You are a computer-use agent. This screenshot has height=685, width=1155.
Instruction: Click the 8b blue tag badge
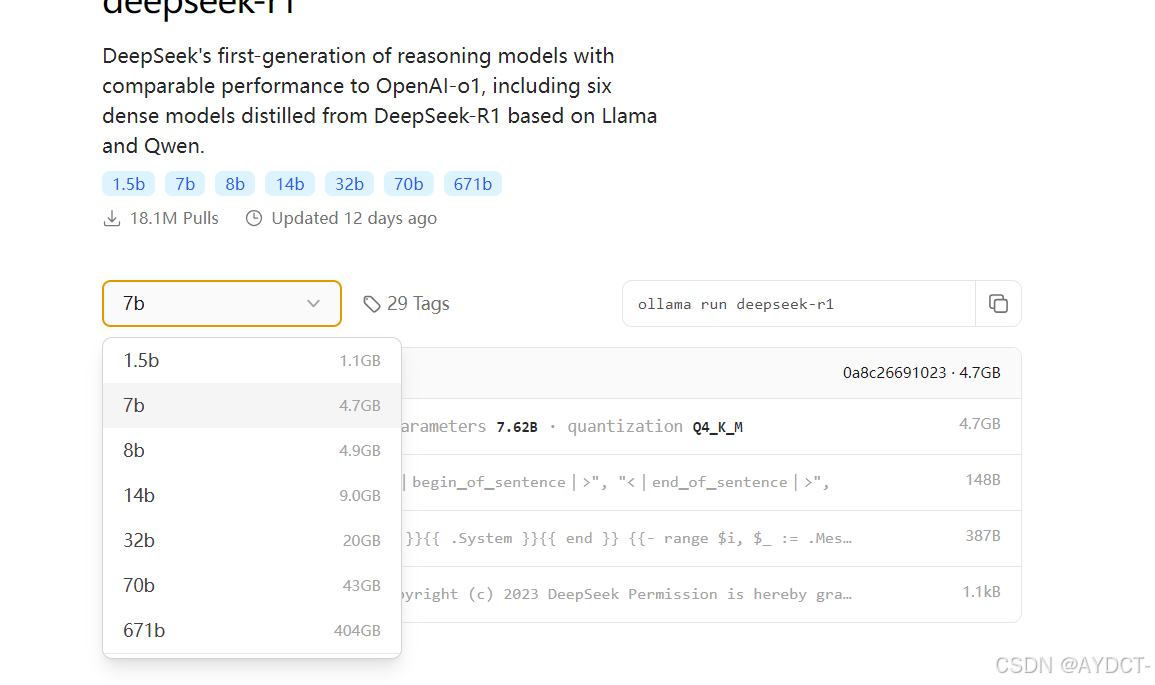pos(235,184)
